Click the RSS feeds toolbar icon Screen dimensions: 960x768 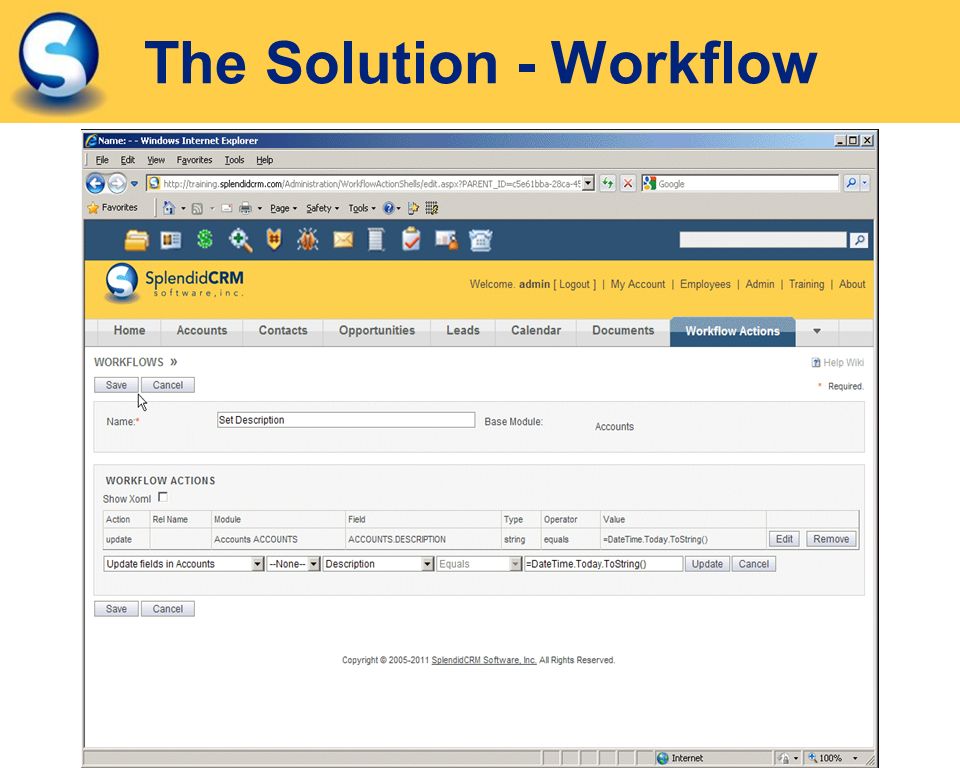197,209
